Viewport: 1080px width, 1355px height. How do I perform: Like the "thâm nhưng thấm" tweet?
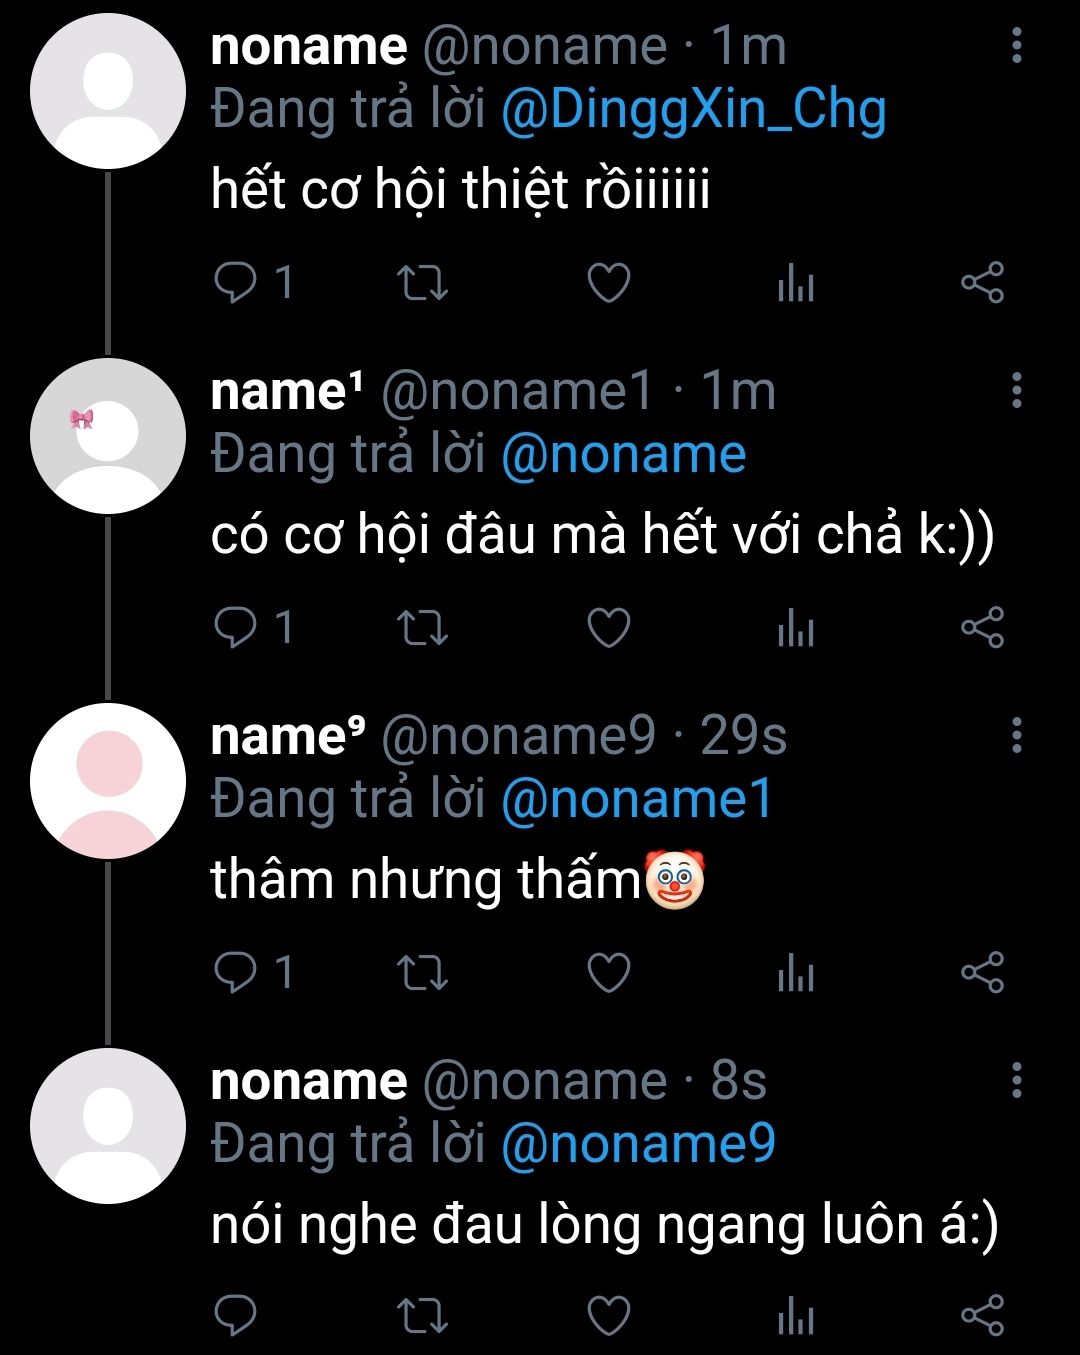tap(608, 972)
